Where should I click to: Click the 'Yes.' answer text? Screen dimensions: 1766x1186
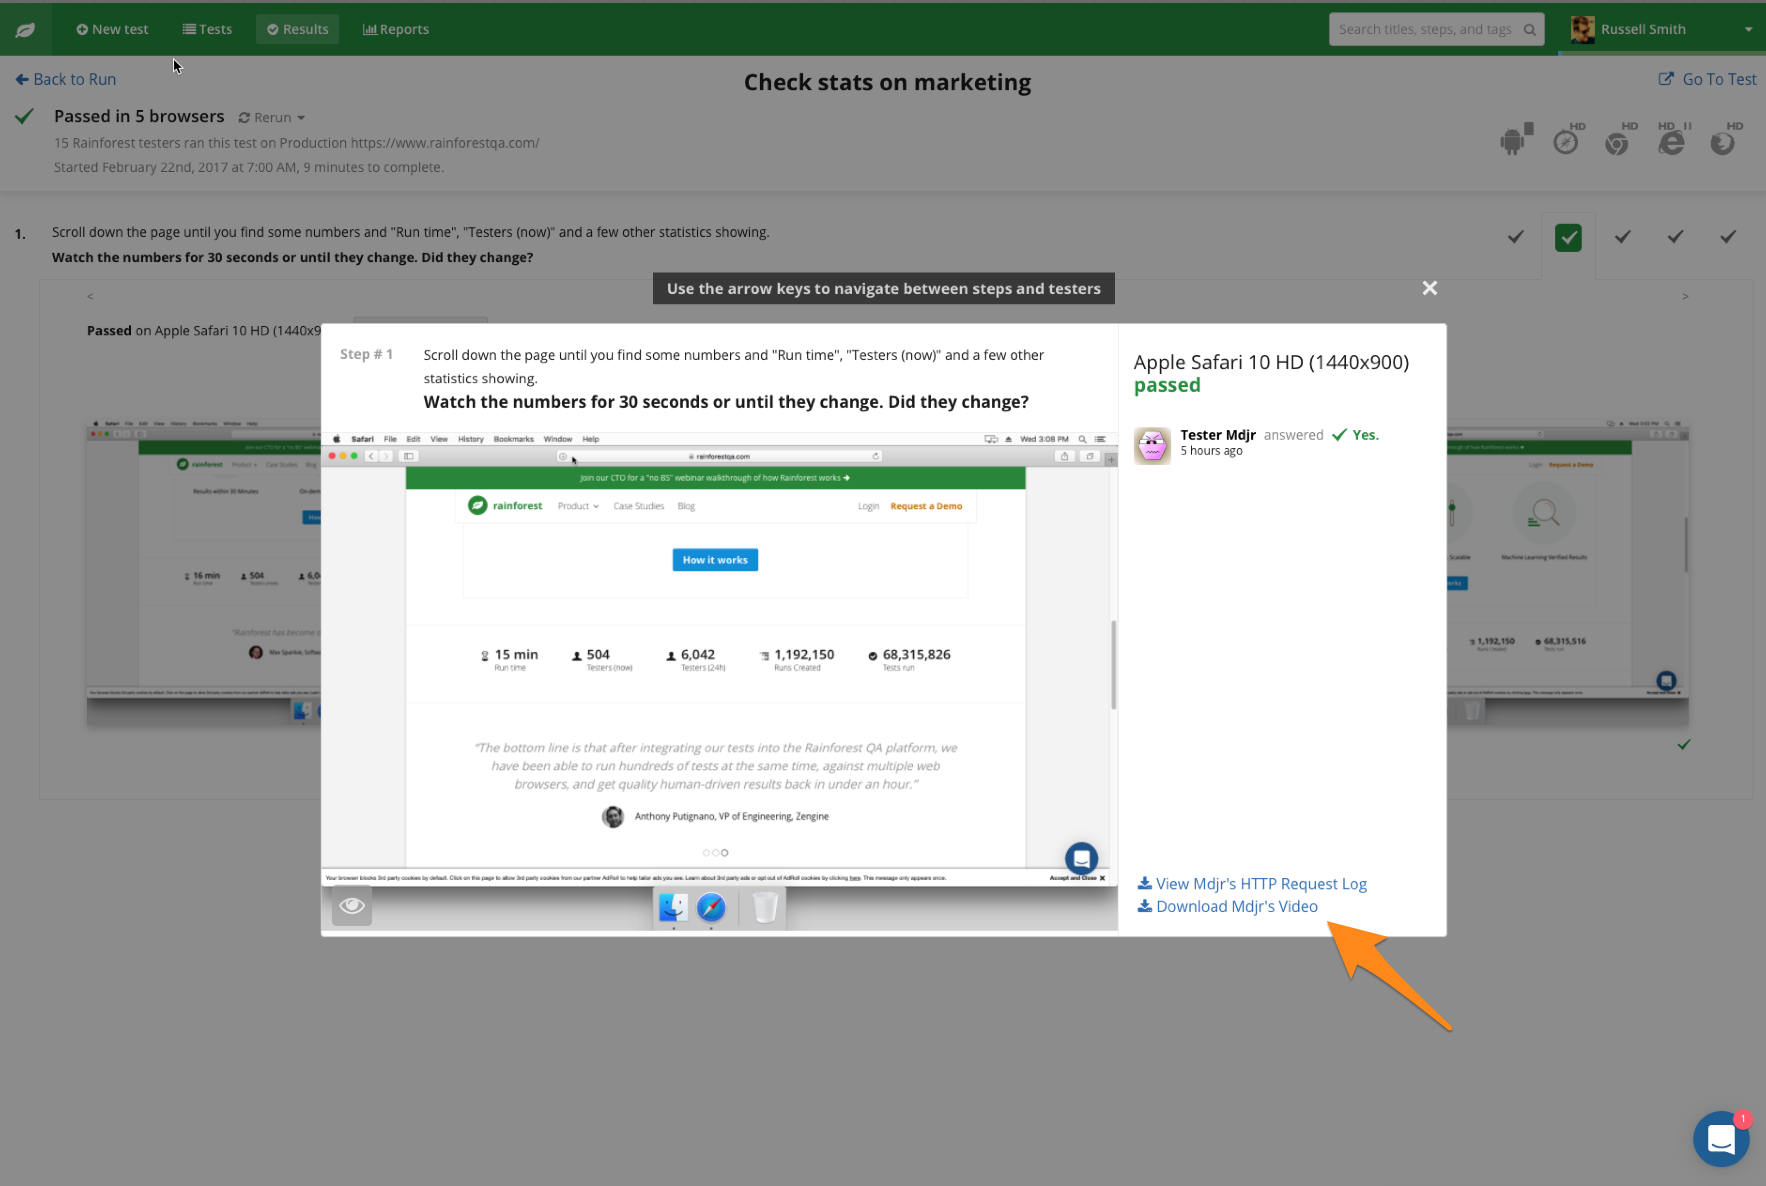click(x=1365, y=435)
